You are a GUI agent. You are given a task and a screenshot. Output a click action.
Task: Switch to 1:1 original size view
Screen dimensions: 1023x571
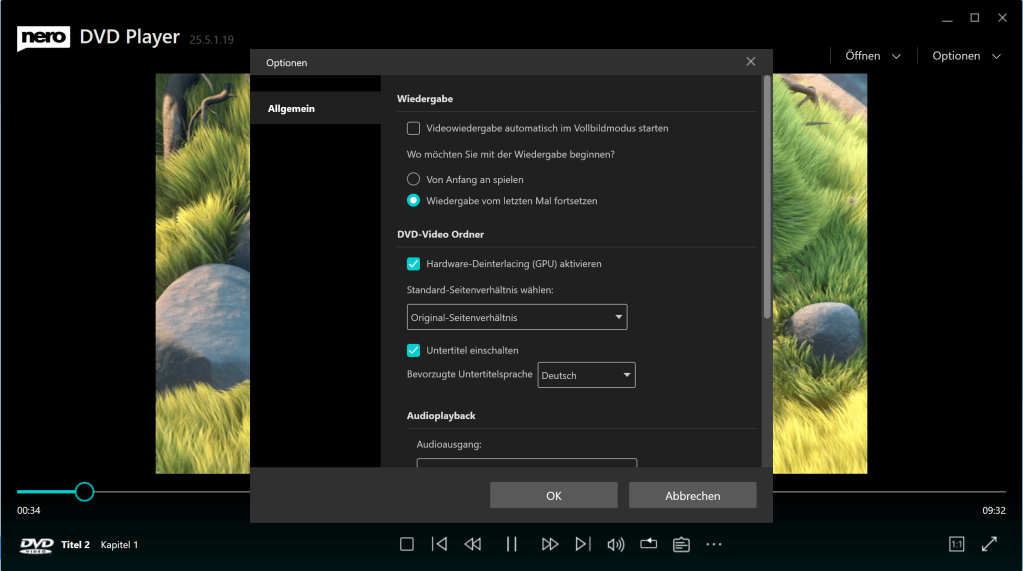(x=956, y=544)
